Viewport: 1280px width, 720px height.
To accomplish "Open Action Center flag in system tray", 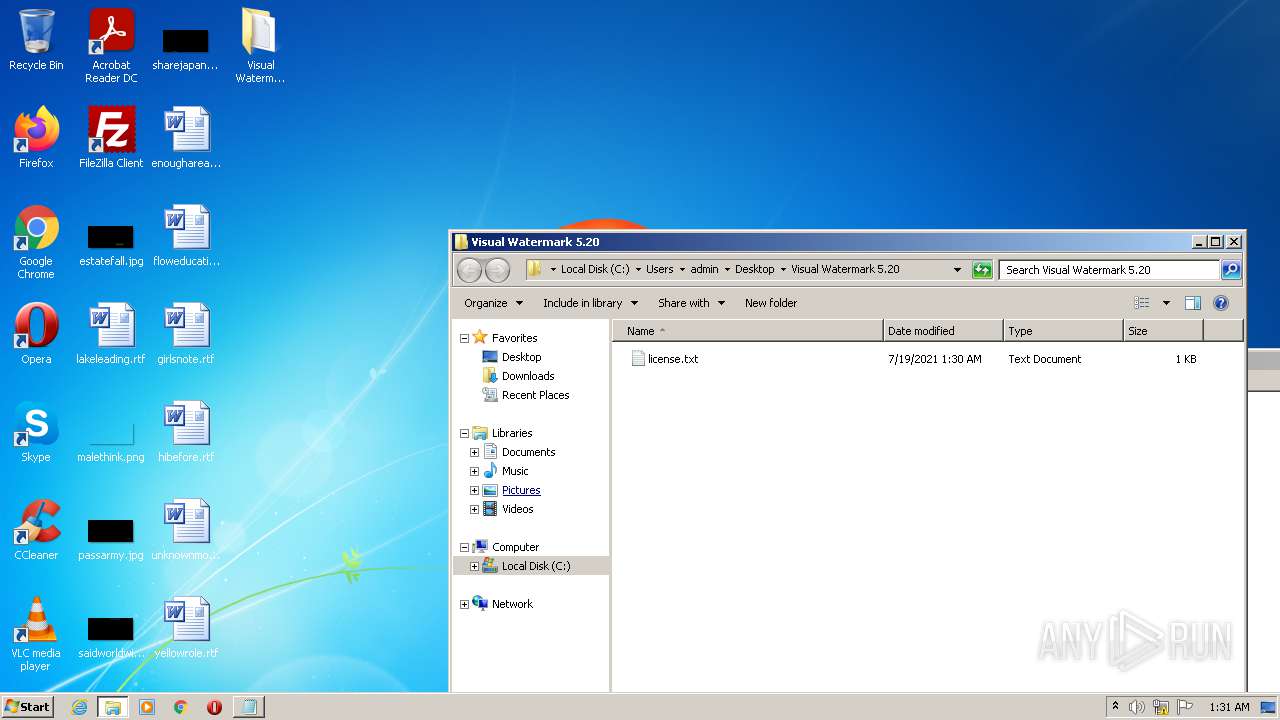I will click(1184, 707).
